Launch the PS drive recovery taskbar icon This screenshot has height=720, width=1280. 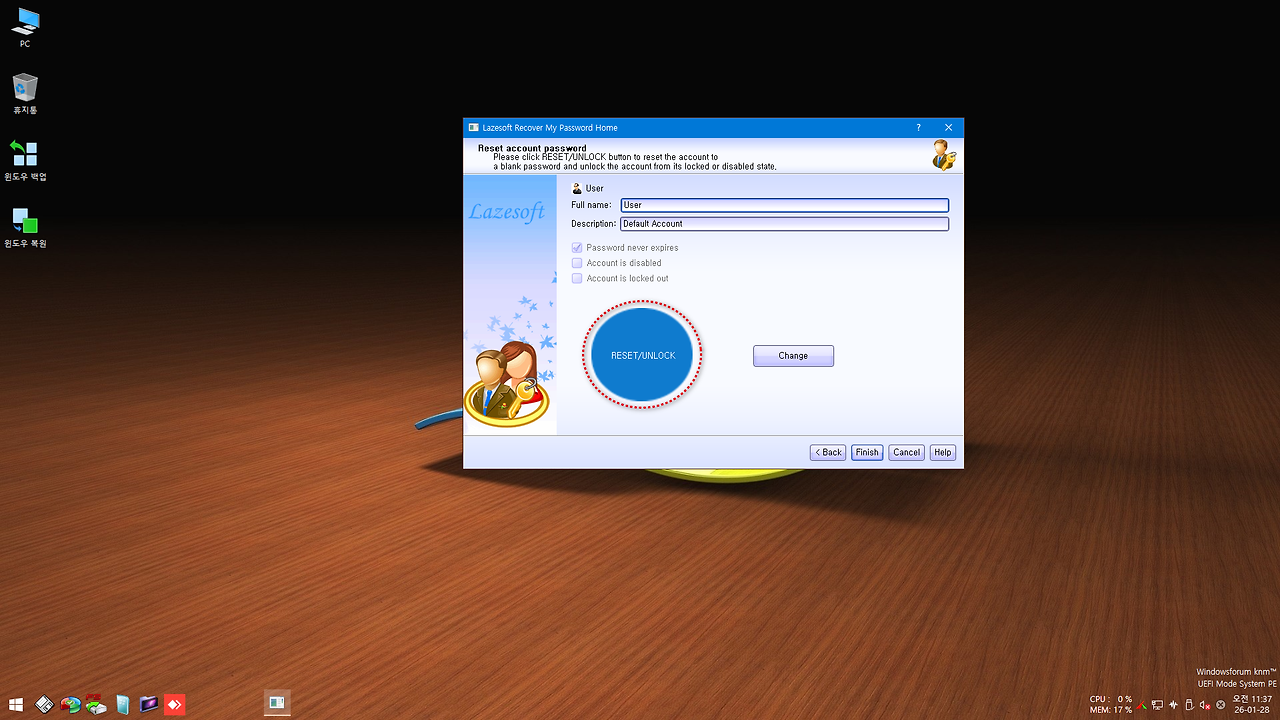(x=96, y=704)
